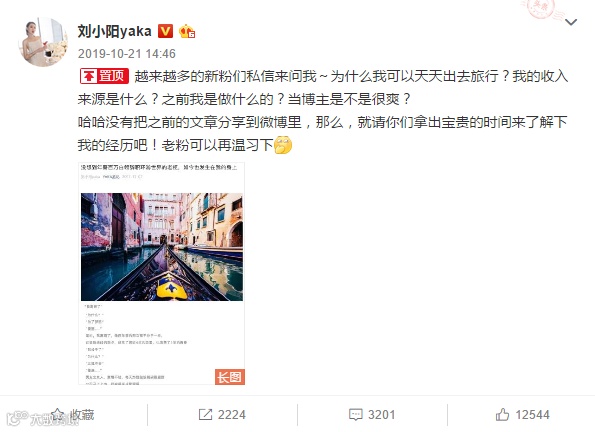Image resolution: width=595 pixels, height=432 pixels.
Task: Click the 长图 long-image label
Action: (x=230, y=377)
